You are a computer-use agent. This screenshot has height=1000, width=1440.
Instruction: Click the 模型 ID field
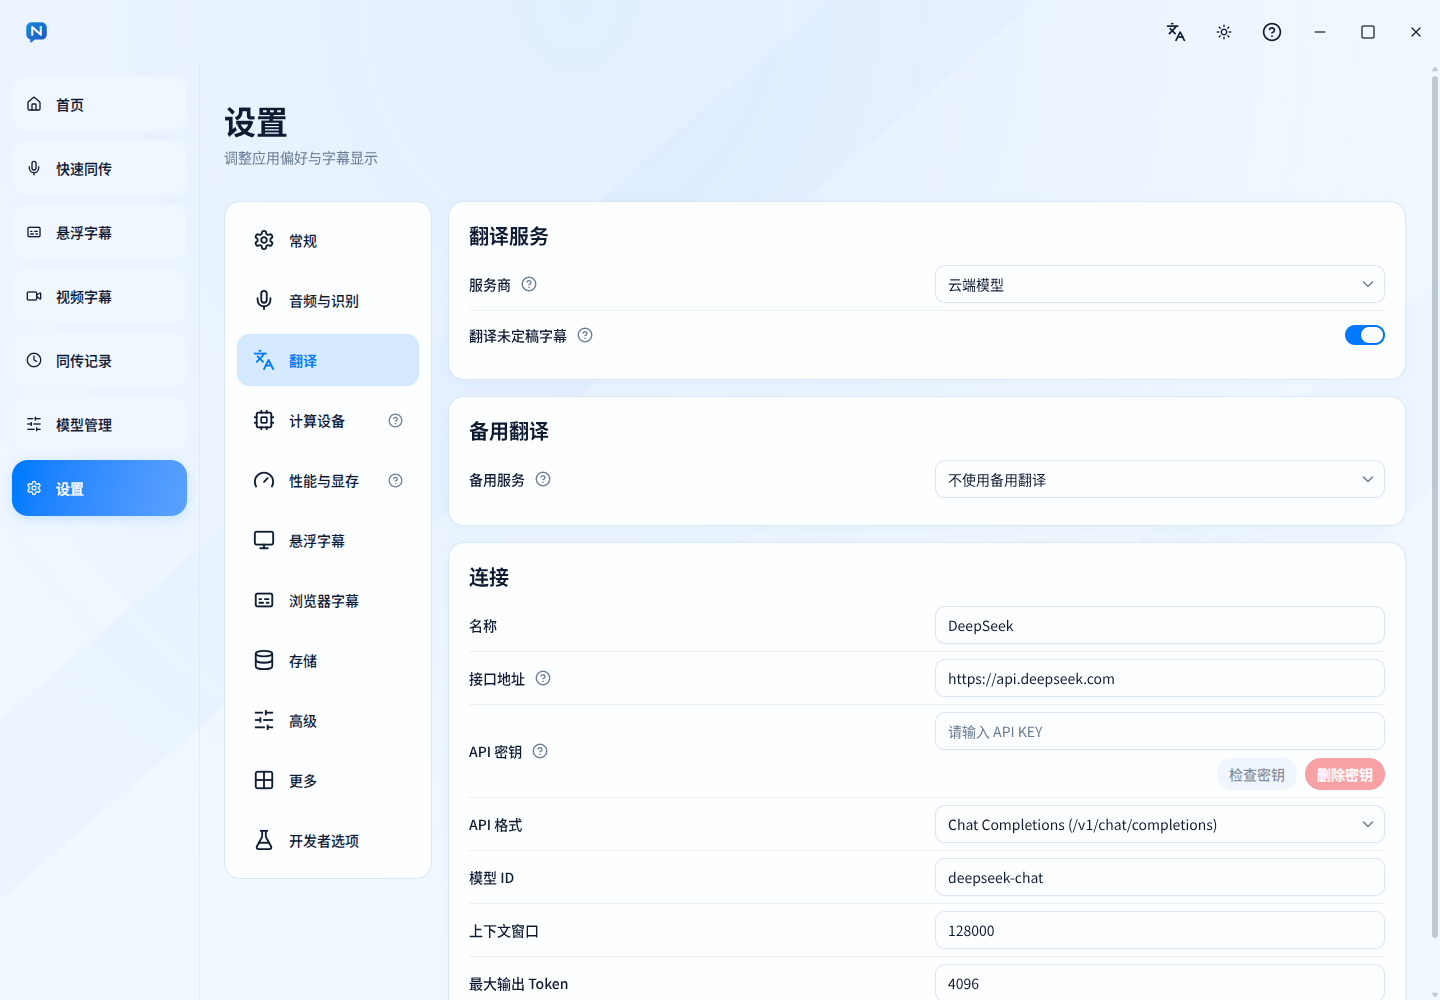1160,877
